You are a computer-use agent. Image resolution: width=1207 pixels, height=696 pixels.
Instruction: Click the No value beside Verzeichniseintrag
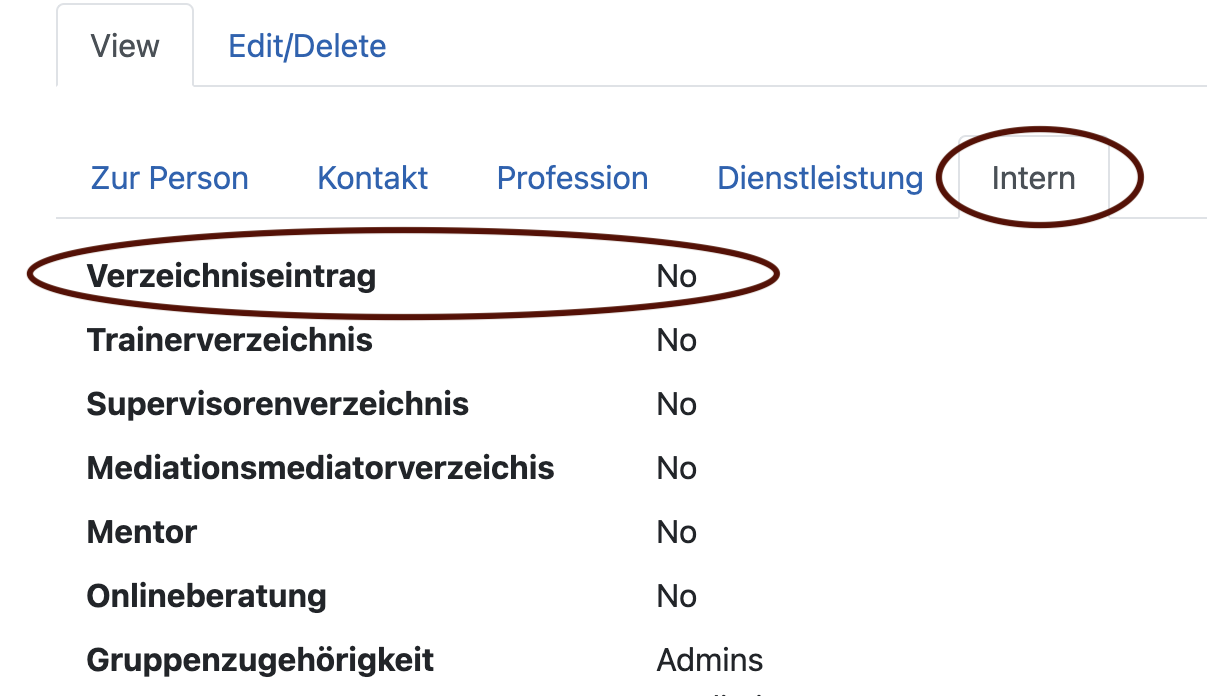point(676,276)
